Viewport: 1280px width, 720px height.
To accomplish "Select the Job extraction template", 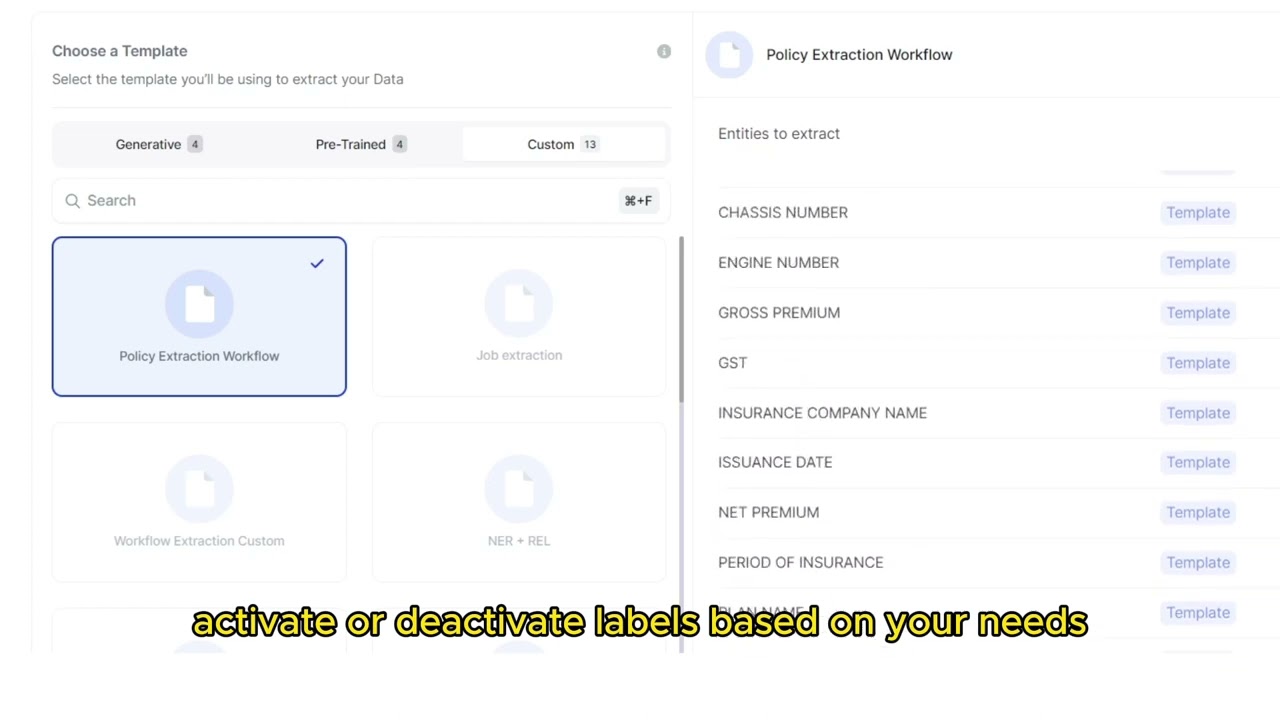I will click(519, 317).
